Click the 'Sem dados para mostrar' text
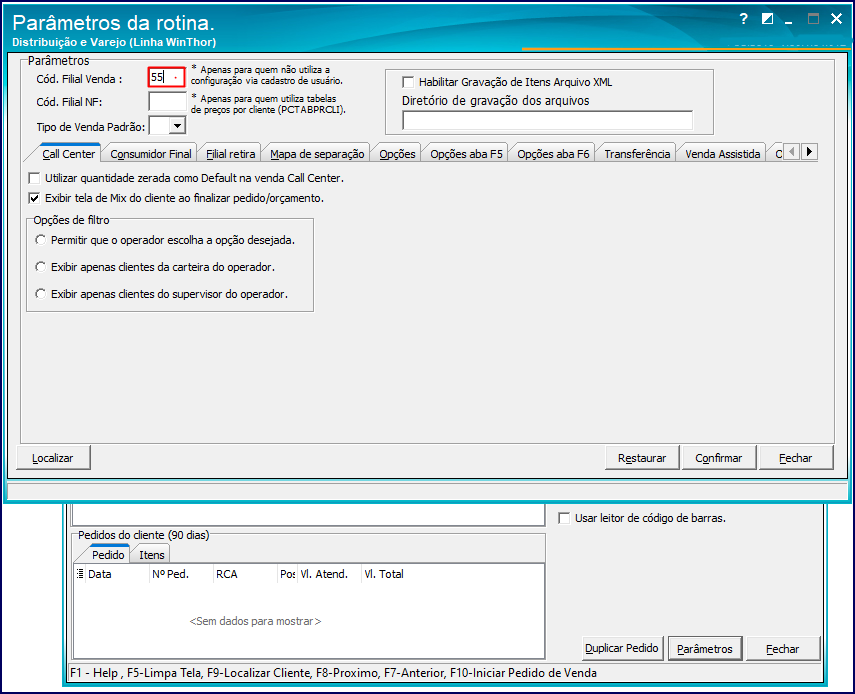This screenshot has height=694, width=855. click(x=255, y=621)
